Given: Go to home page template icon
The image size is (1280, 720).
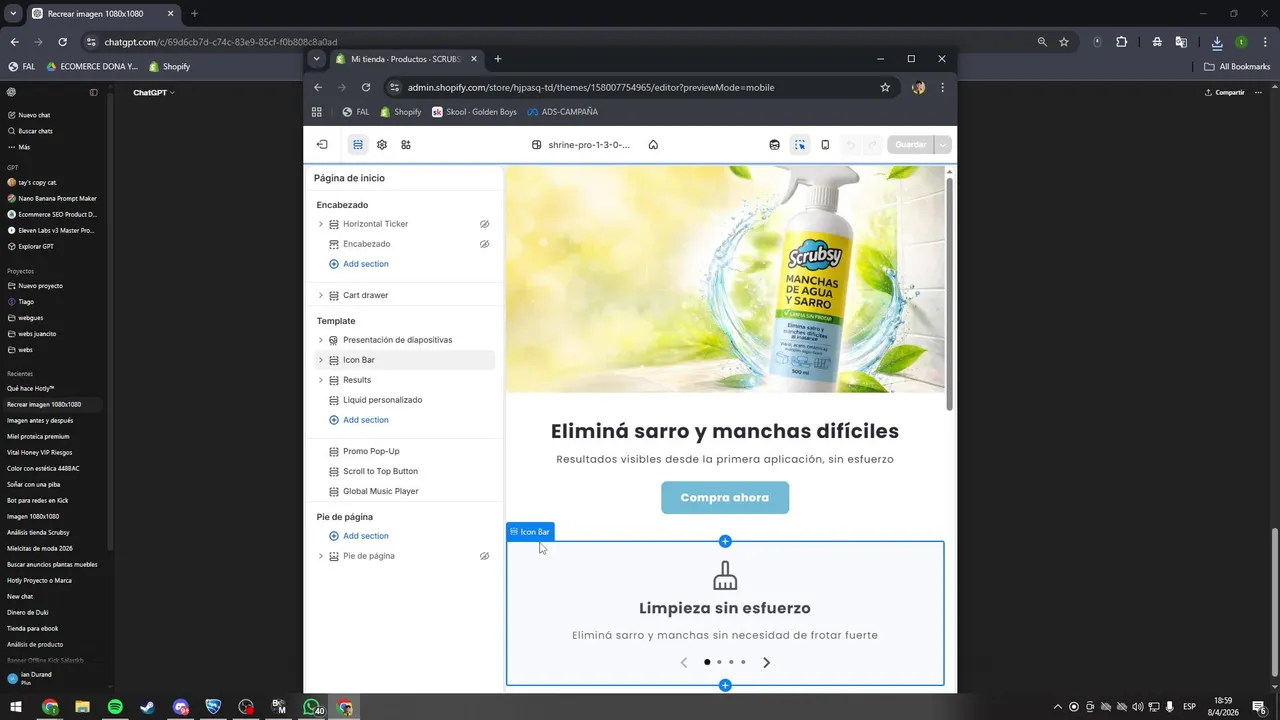Looking at the screenshot, I should point(653,145).
